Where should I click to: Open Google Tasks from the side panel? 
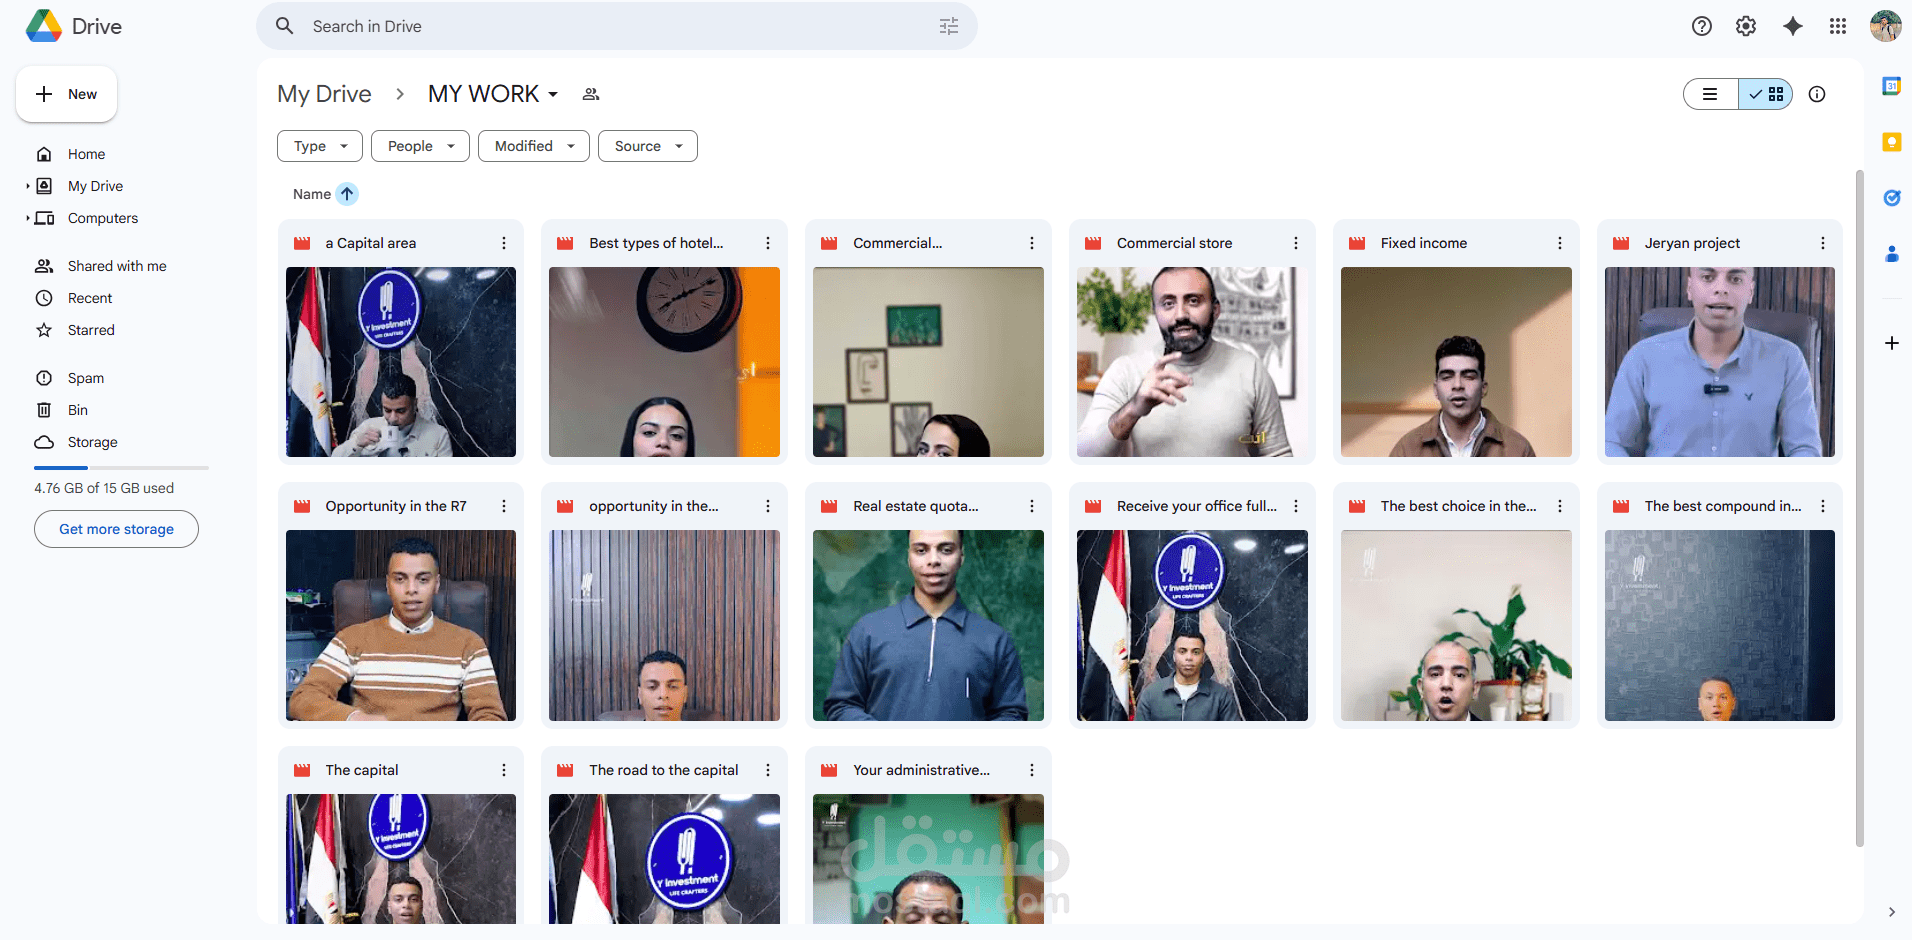pyautogui.click(x=1892, y=198)
